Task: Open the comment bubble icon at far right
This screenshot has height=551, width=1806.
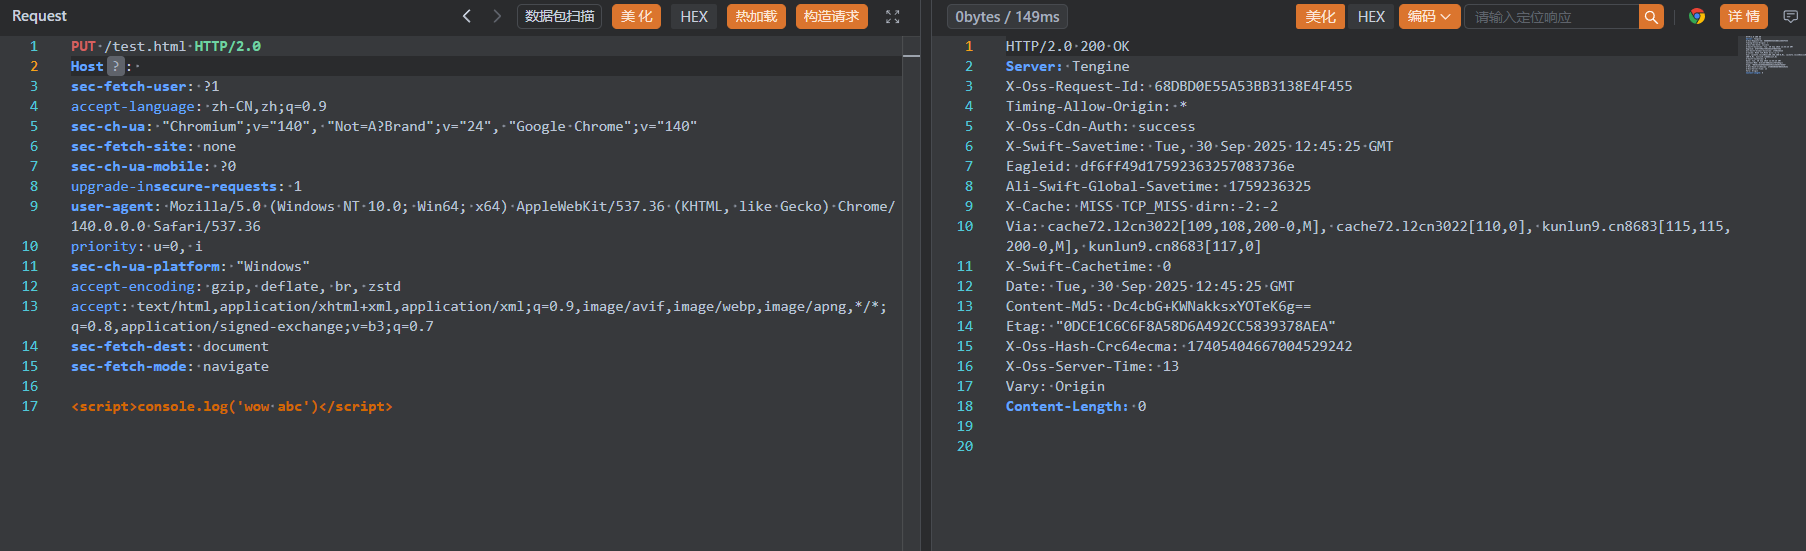Action: coord(1790,16)
